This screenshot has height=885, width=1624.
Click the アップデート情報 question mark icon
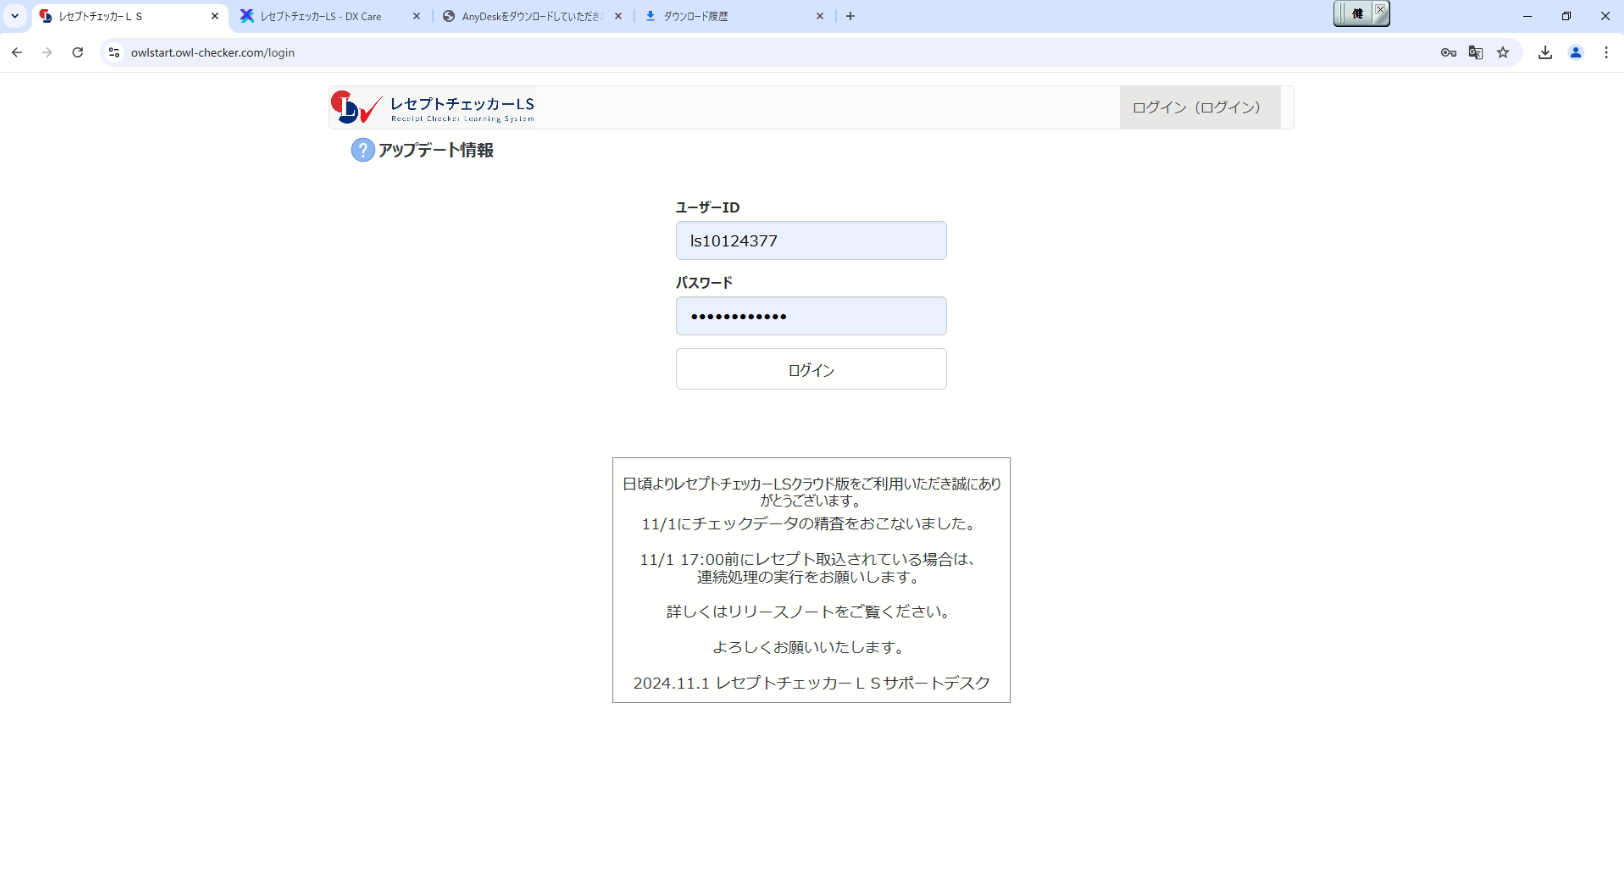[x=363, y=150]
